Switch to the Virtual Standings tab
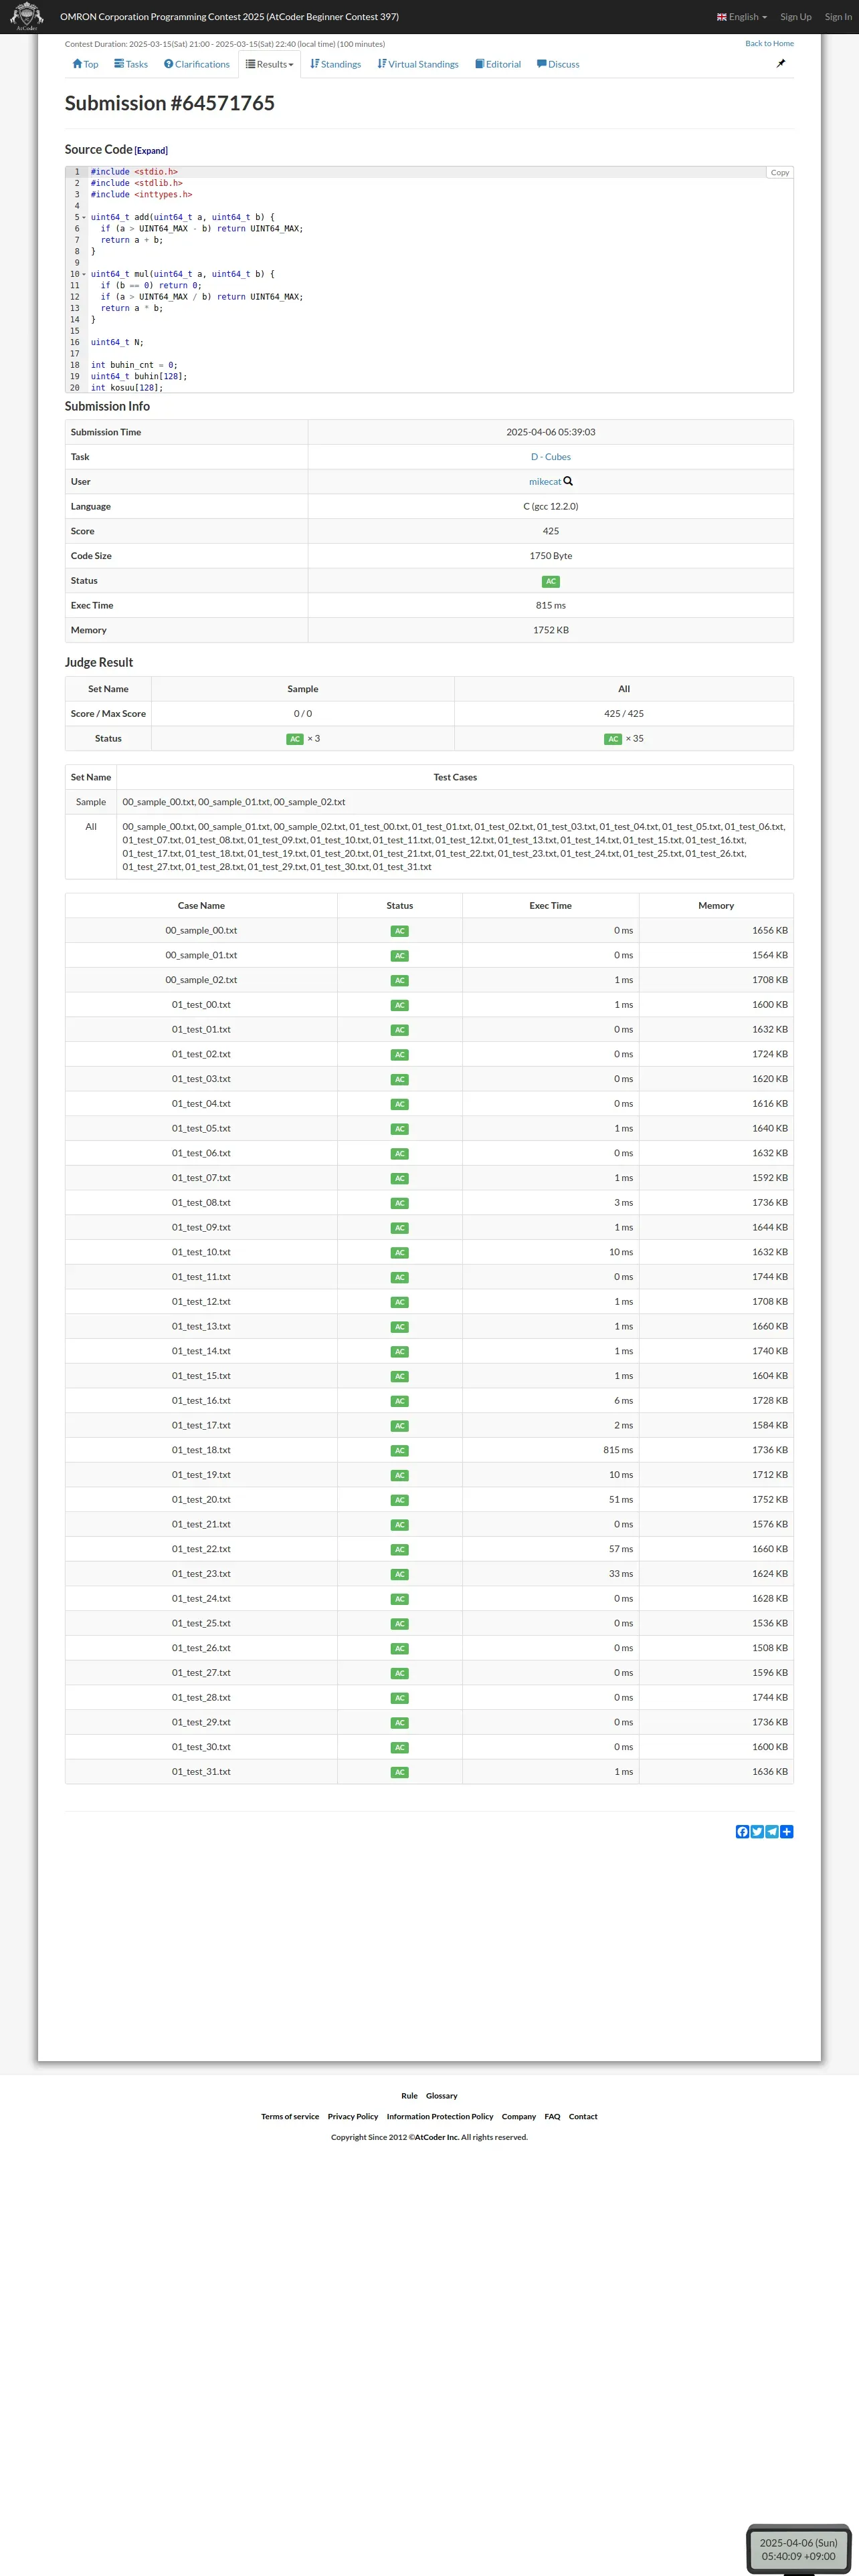The height and width of the screenshot is (2576, 859). [x=418, y=64]
